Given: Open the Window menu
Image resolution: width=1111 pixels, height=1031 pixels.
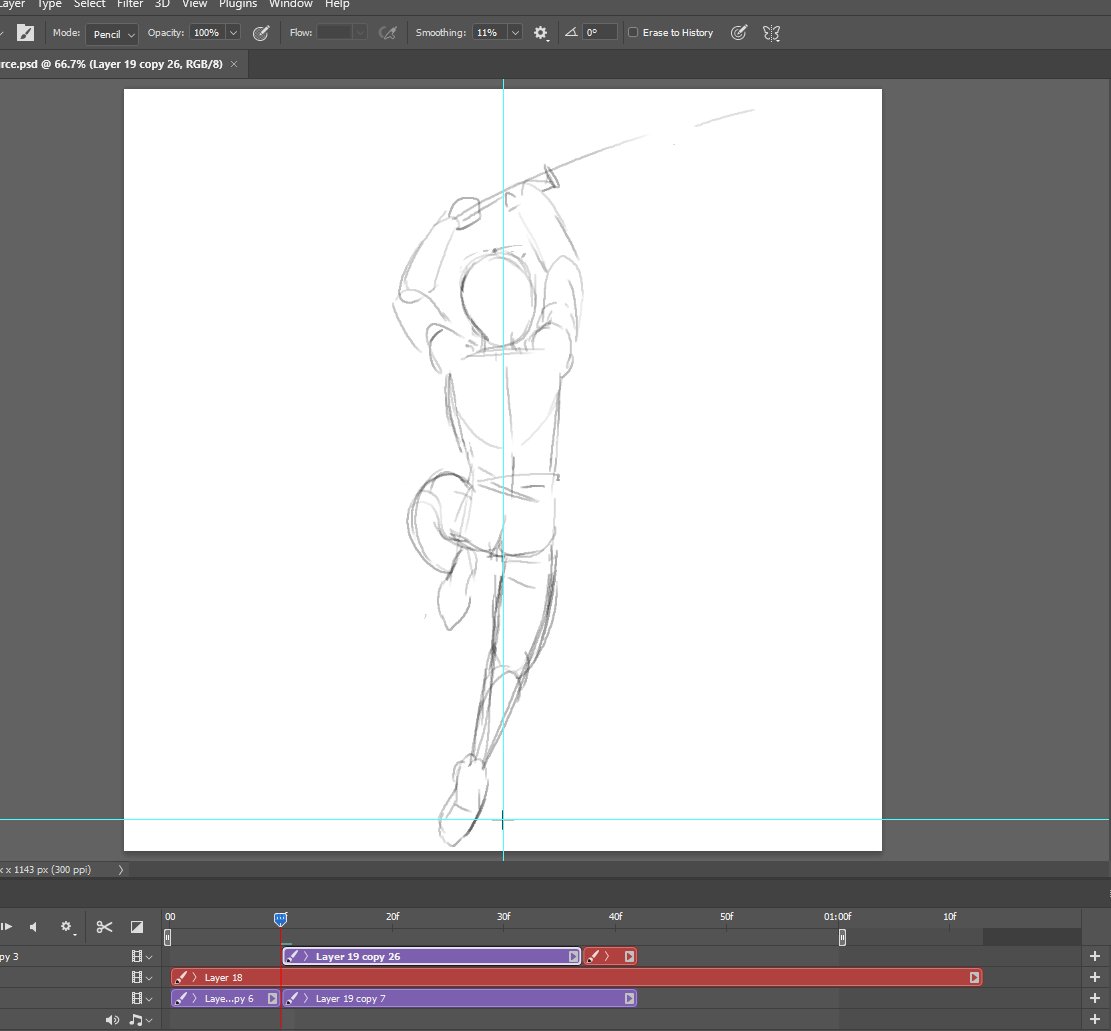Looking at the screenshot, I should point(291,4).
